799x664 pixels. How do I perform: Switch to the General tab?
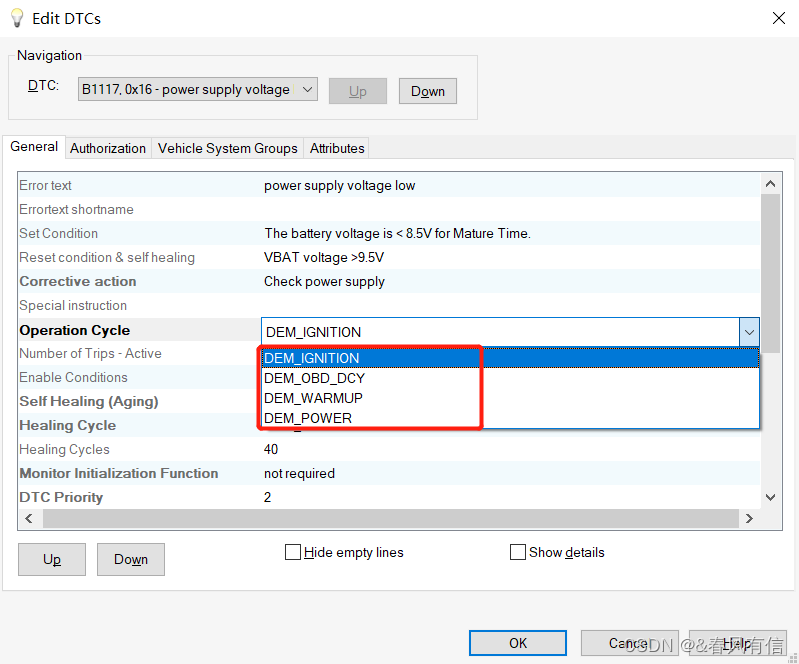[34, 147]
